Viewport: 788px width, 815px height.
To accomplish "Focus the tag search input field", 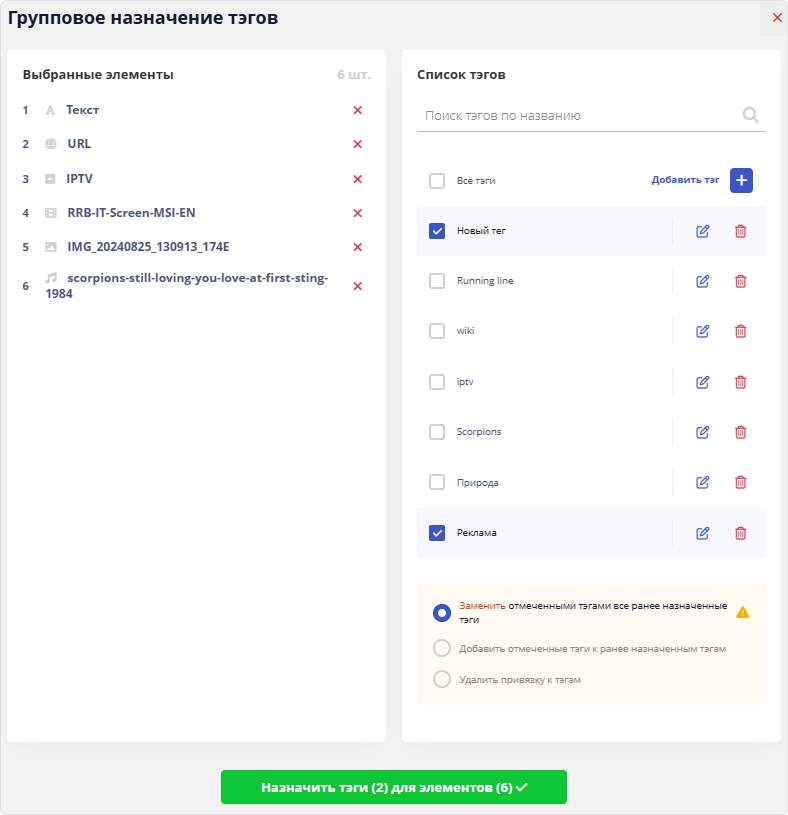I will pyautogui.click(x=580, y=116).
